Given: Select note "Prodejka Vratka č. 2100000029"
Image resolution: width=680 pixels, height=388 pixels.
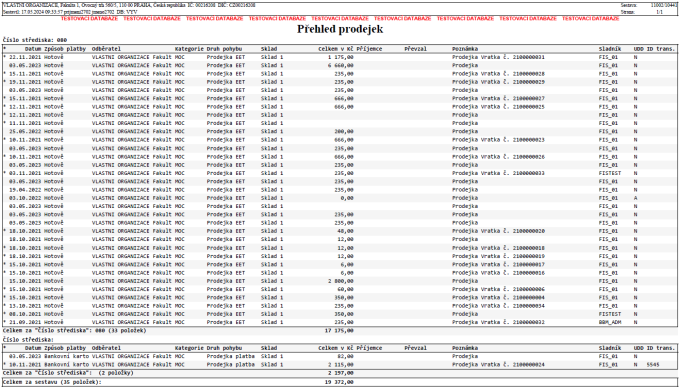Looking at the screenshot, I should pyautogui.click(x=498, y=82).
